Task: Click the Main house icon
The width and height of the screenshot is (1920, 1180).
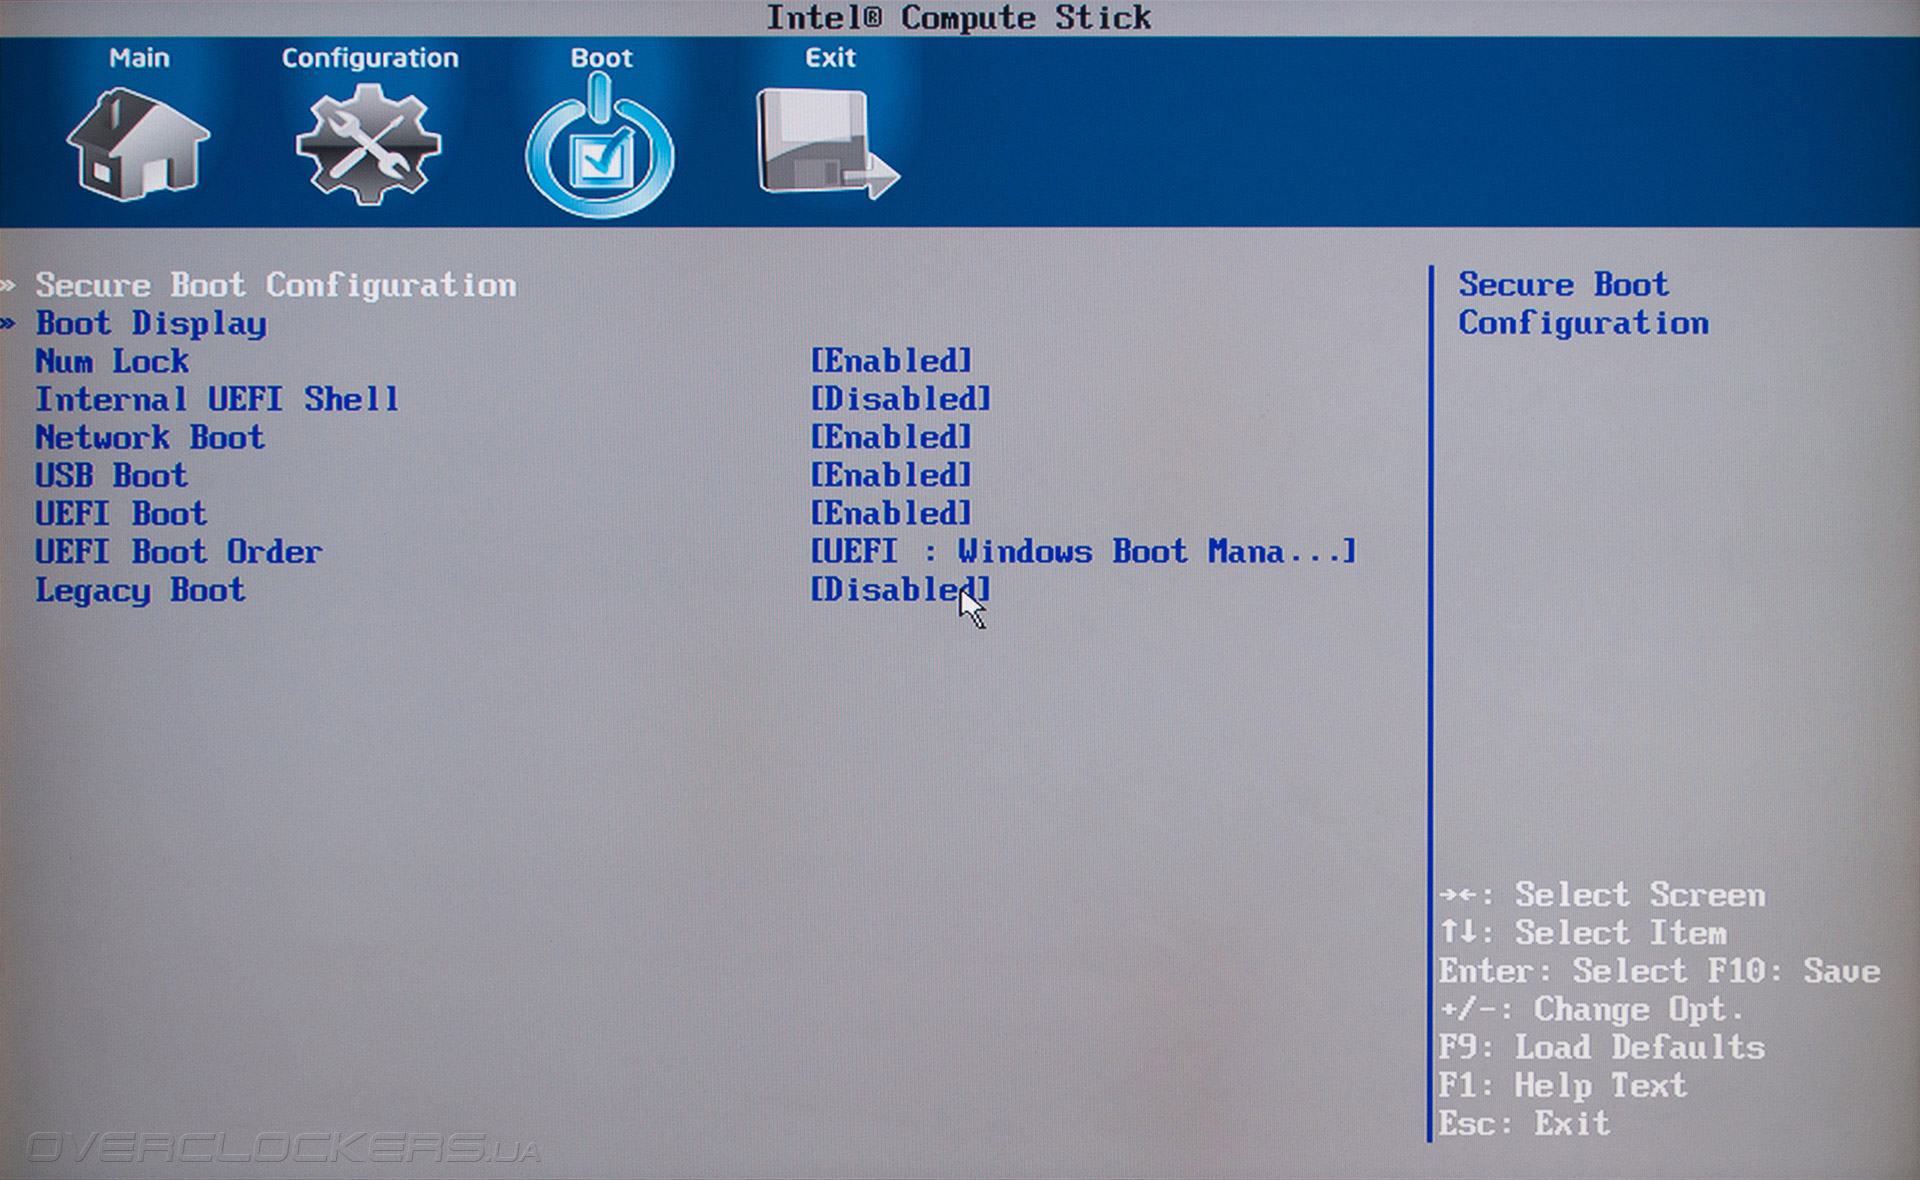Action: point(138,145)
